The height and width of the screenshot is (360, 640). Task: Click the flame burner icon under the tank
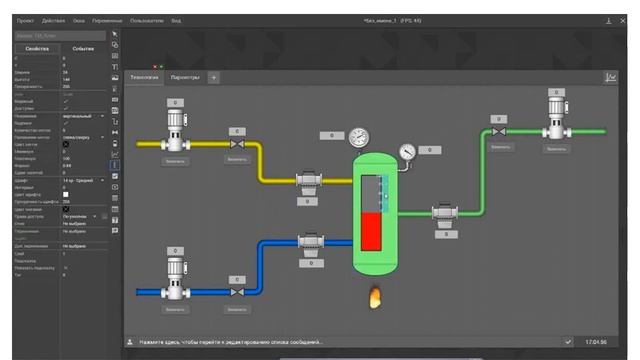click(x=375, y=297)
